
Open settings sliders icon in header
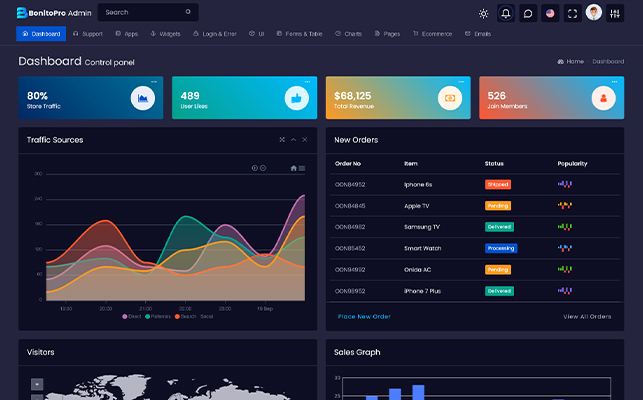point(615,14)
